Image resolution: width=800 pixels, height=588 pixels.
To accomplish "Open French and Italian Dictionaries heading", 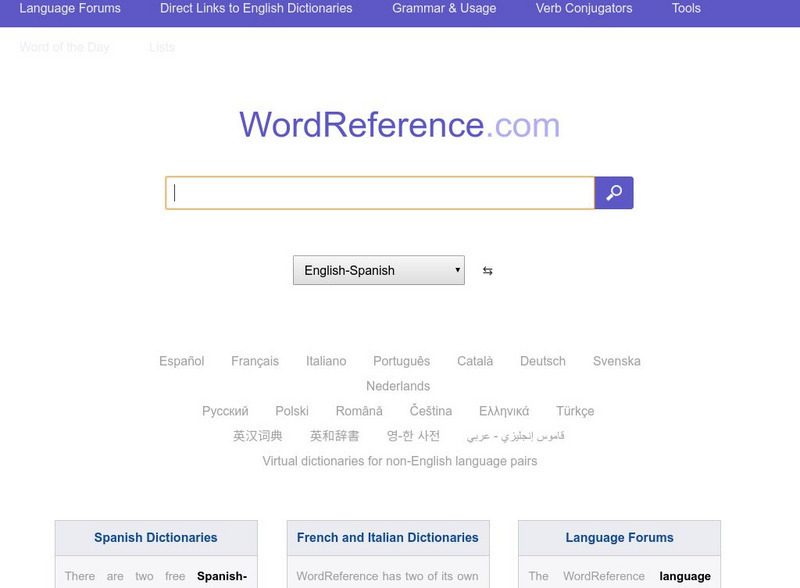I will click(x=388, y=538).
